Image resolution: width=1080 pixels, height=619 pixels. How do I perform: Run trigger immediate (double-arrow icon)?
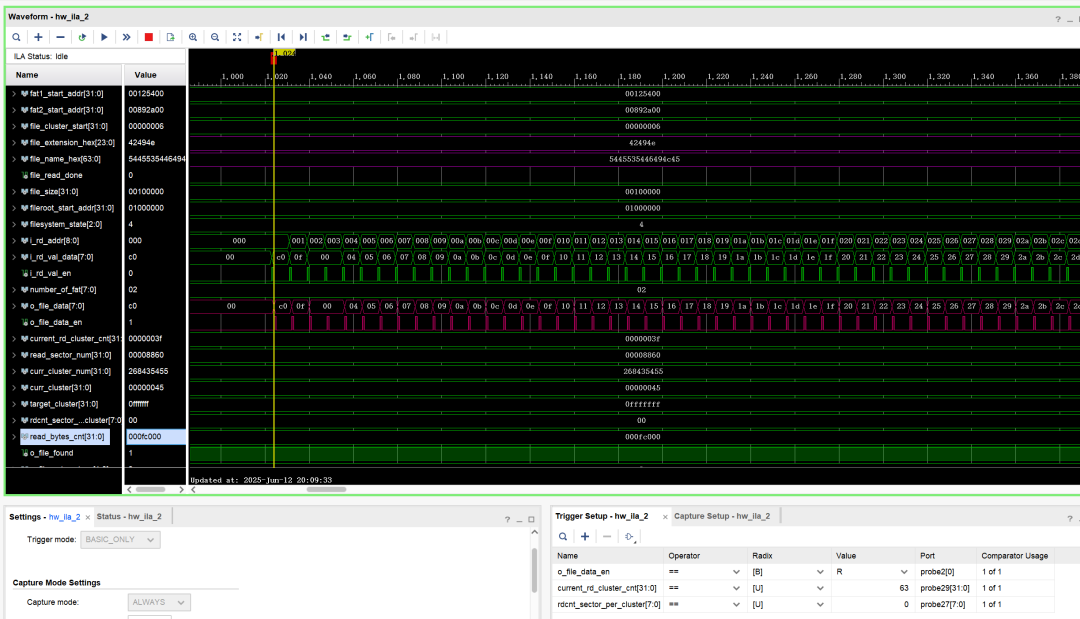tap(126, 37)
